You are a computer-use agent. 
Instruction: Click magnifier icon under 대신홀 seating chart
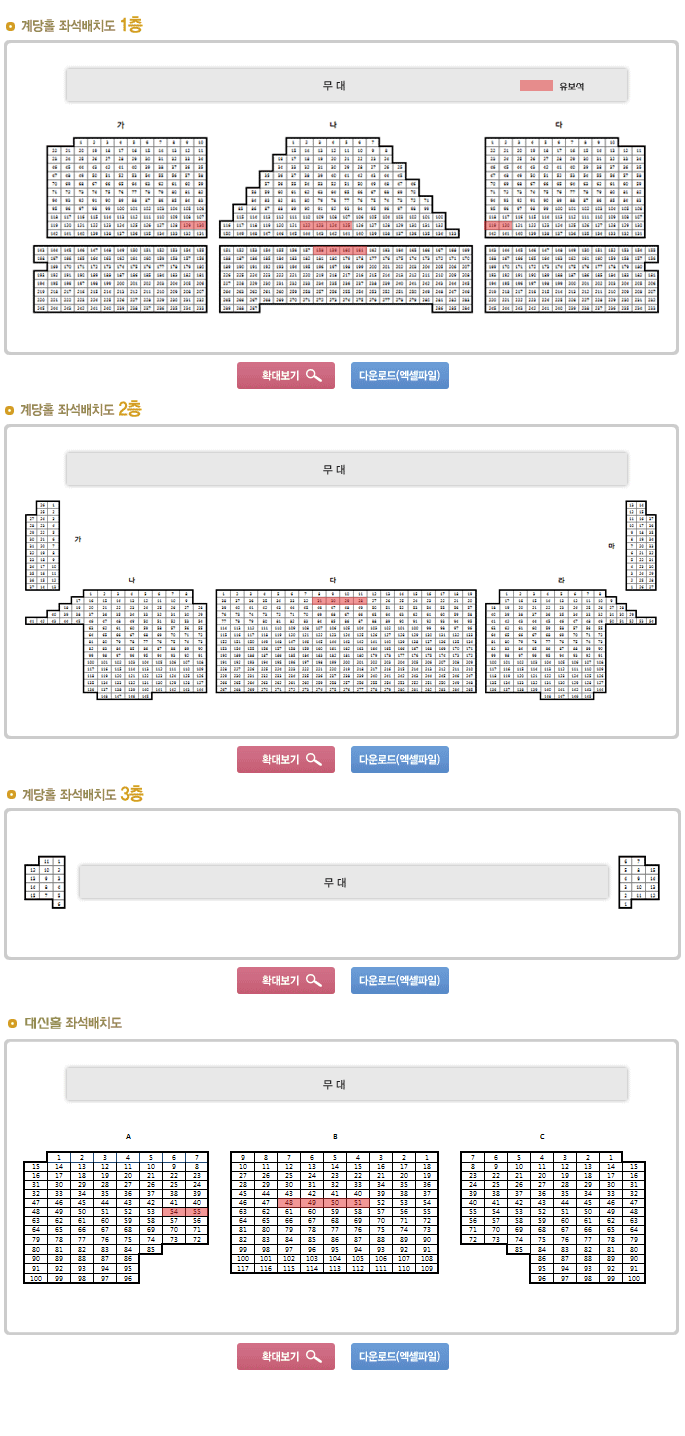click(314, 1357)
